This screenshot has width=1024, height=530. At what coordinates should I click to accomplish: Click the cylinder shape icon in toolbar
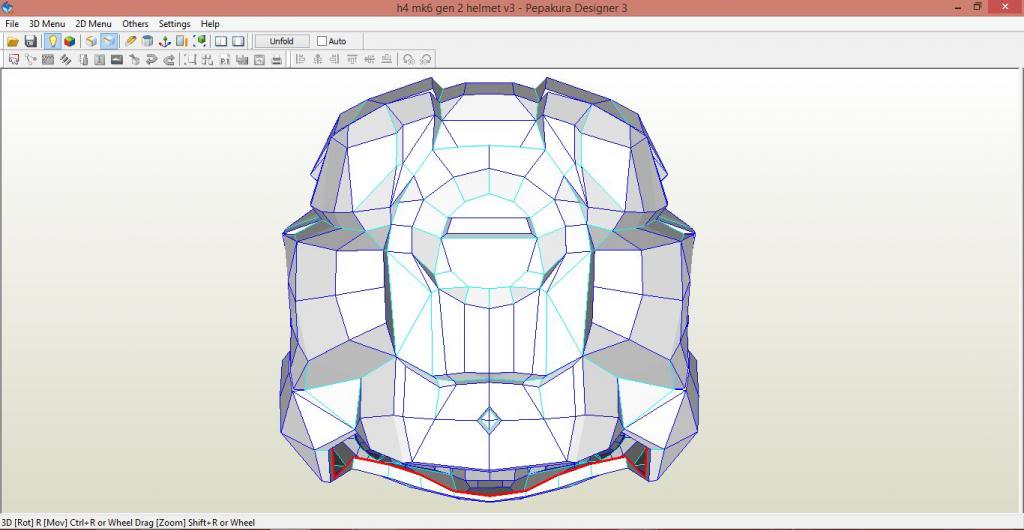pos(148,41)
